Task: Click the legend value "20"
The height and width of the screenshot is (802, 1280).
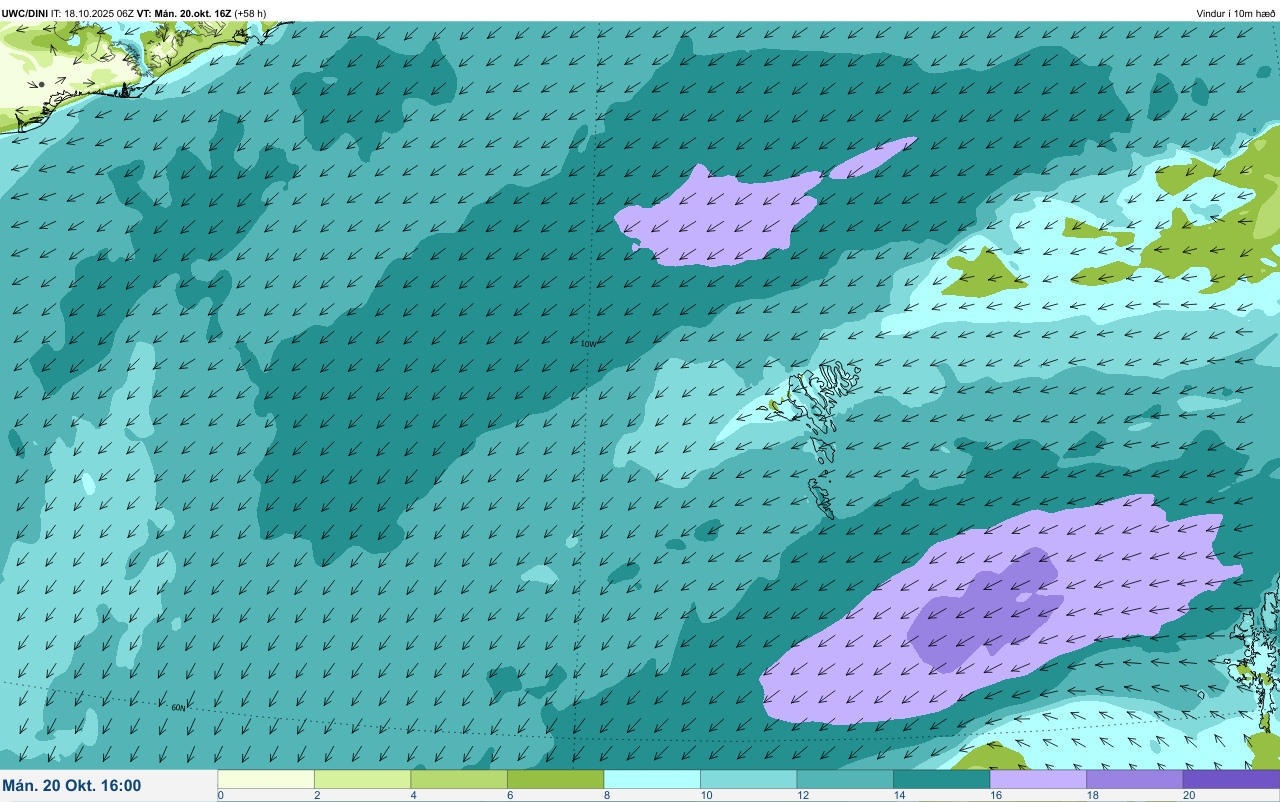Action: tap(1188, 795)
